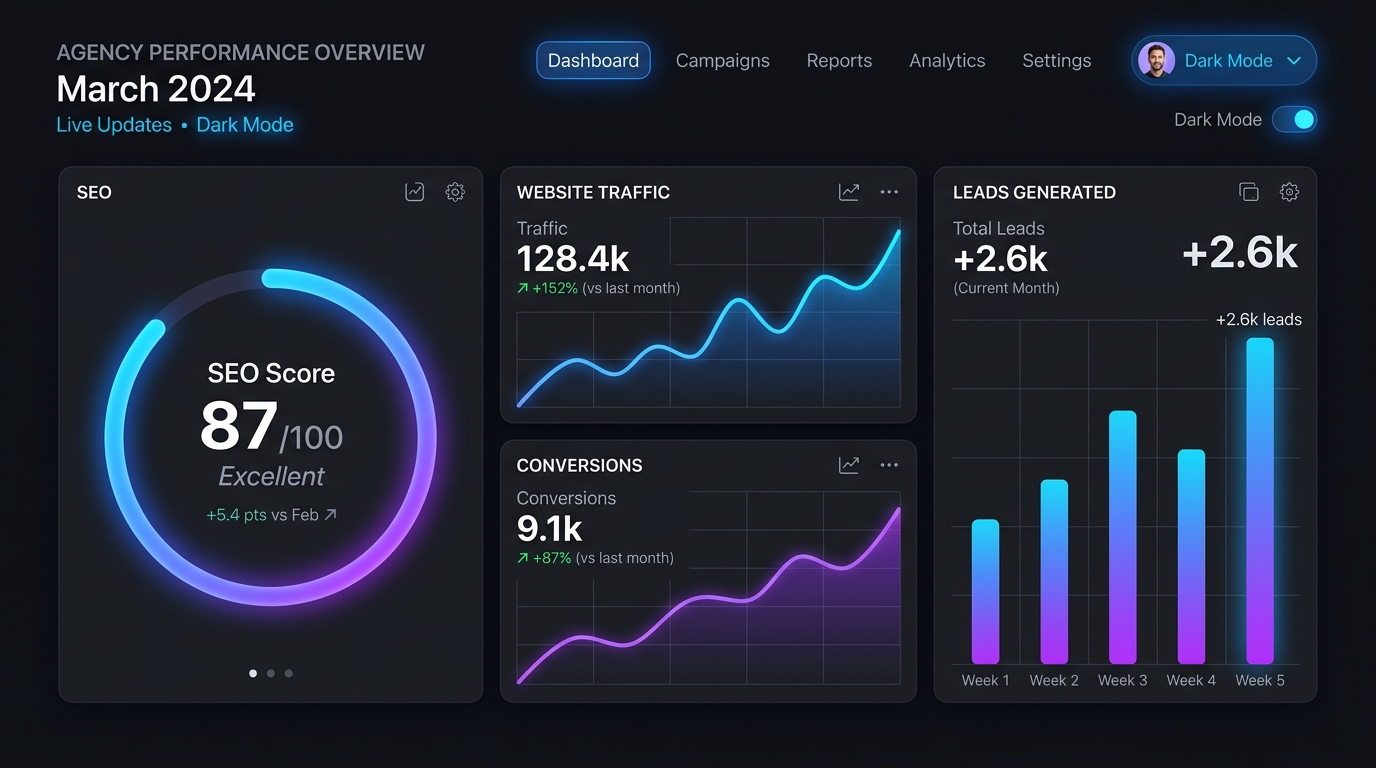
Task: Open the Conversions three-dot menu
Action: (889, 465)
